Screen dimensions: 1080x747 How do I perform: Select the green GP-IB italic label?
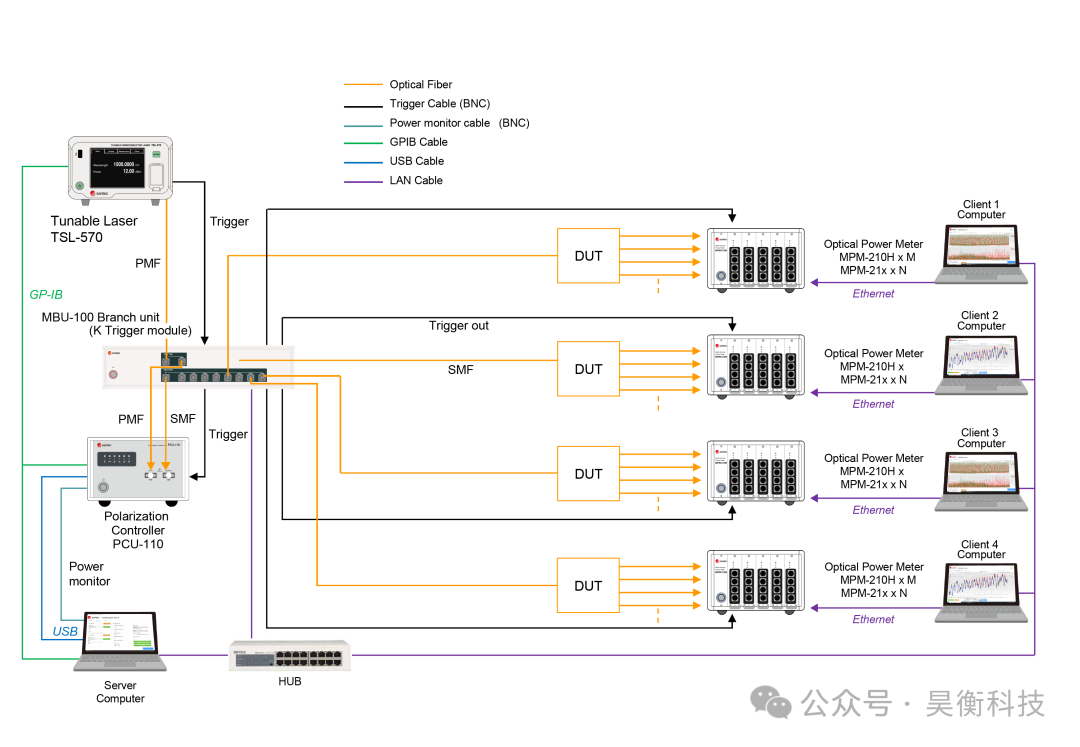point(46,295)
